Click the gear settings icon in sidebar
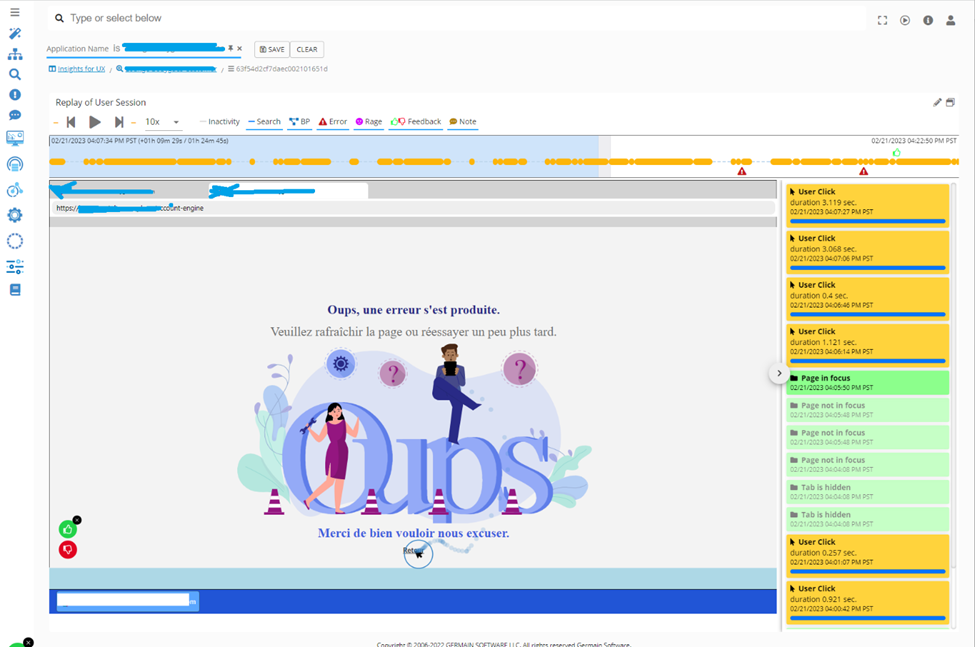Image resolution: width=975 pixels, height=647 pixels. pyautogui.click(x=14, y=215)
